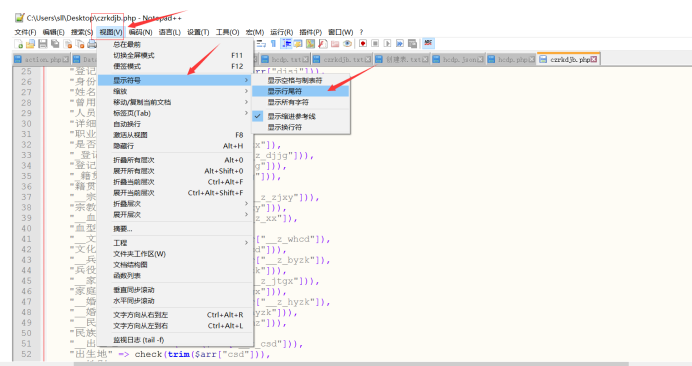Close the hcdp.txt tab with its X
The image size is (692, 366).
pyautogui.click(x=305, y=59)
